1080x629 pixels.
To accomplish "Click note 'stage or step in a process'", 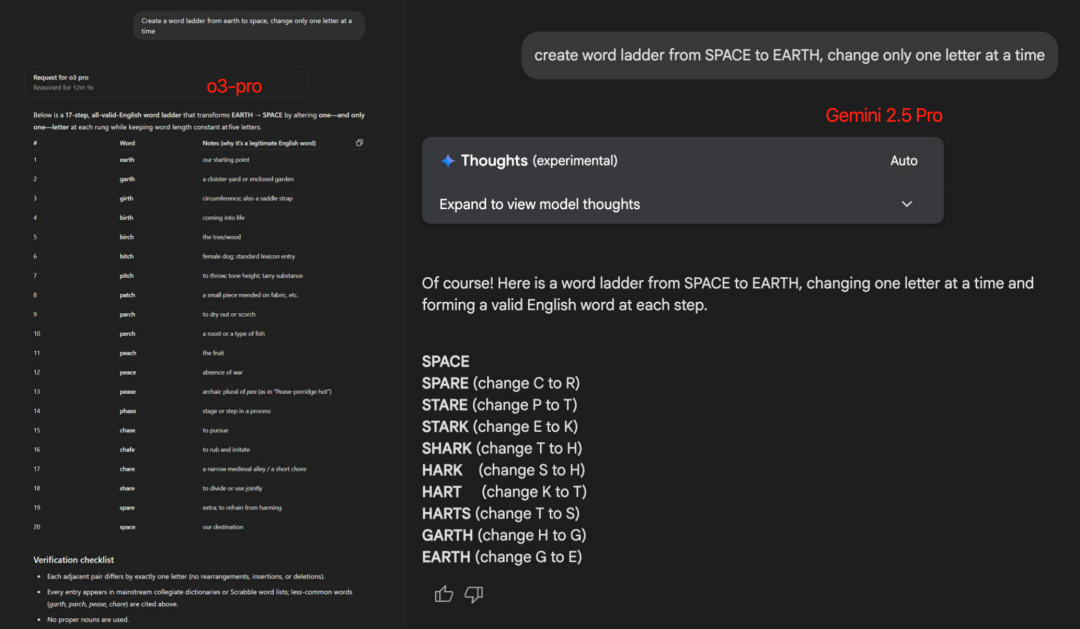I will 236,411.
